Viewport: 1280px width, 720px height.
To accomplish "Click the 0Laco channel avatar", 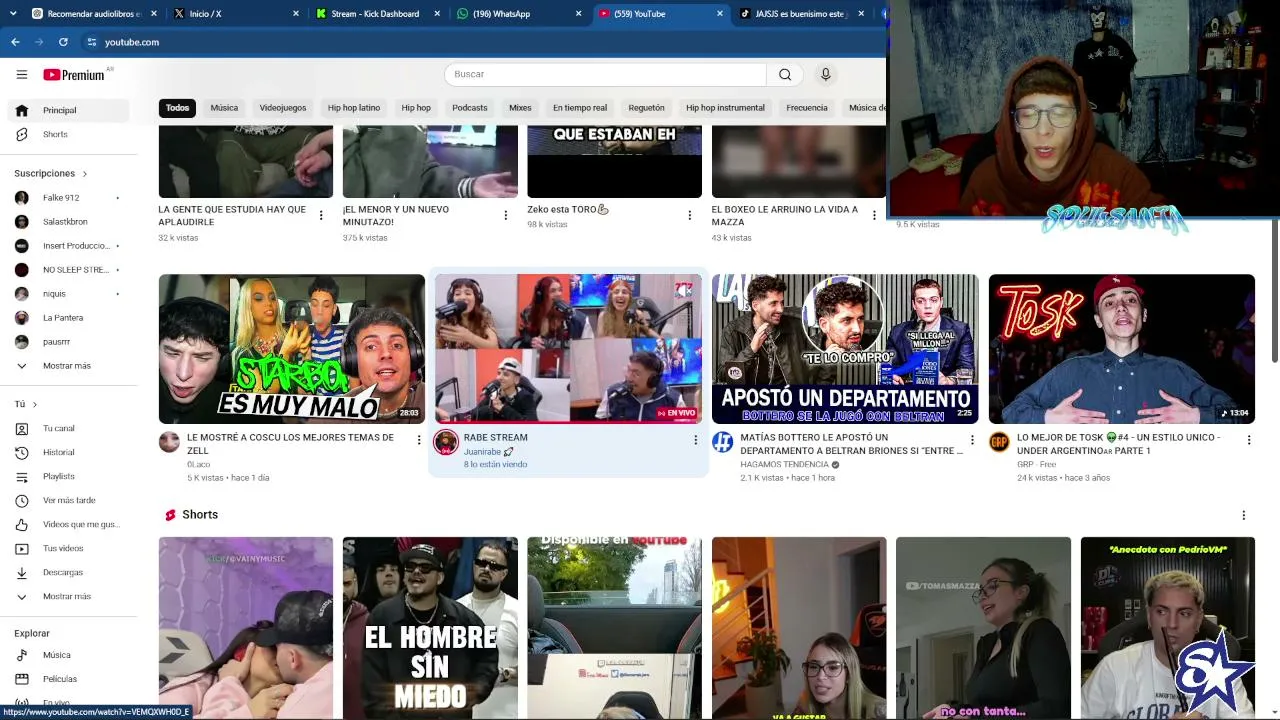I will click(169, 442).
